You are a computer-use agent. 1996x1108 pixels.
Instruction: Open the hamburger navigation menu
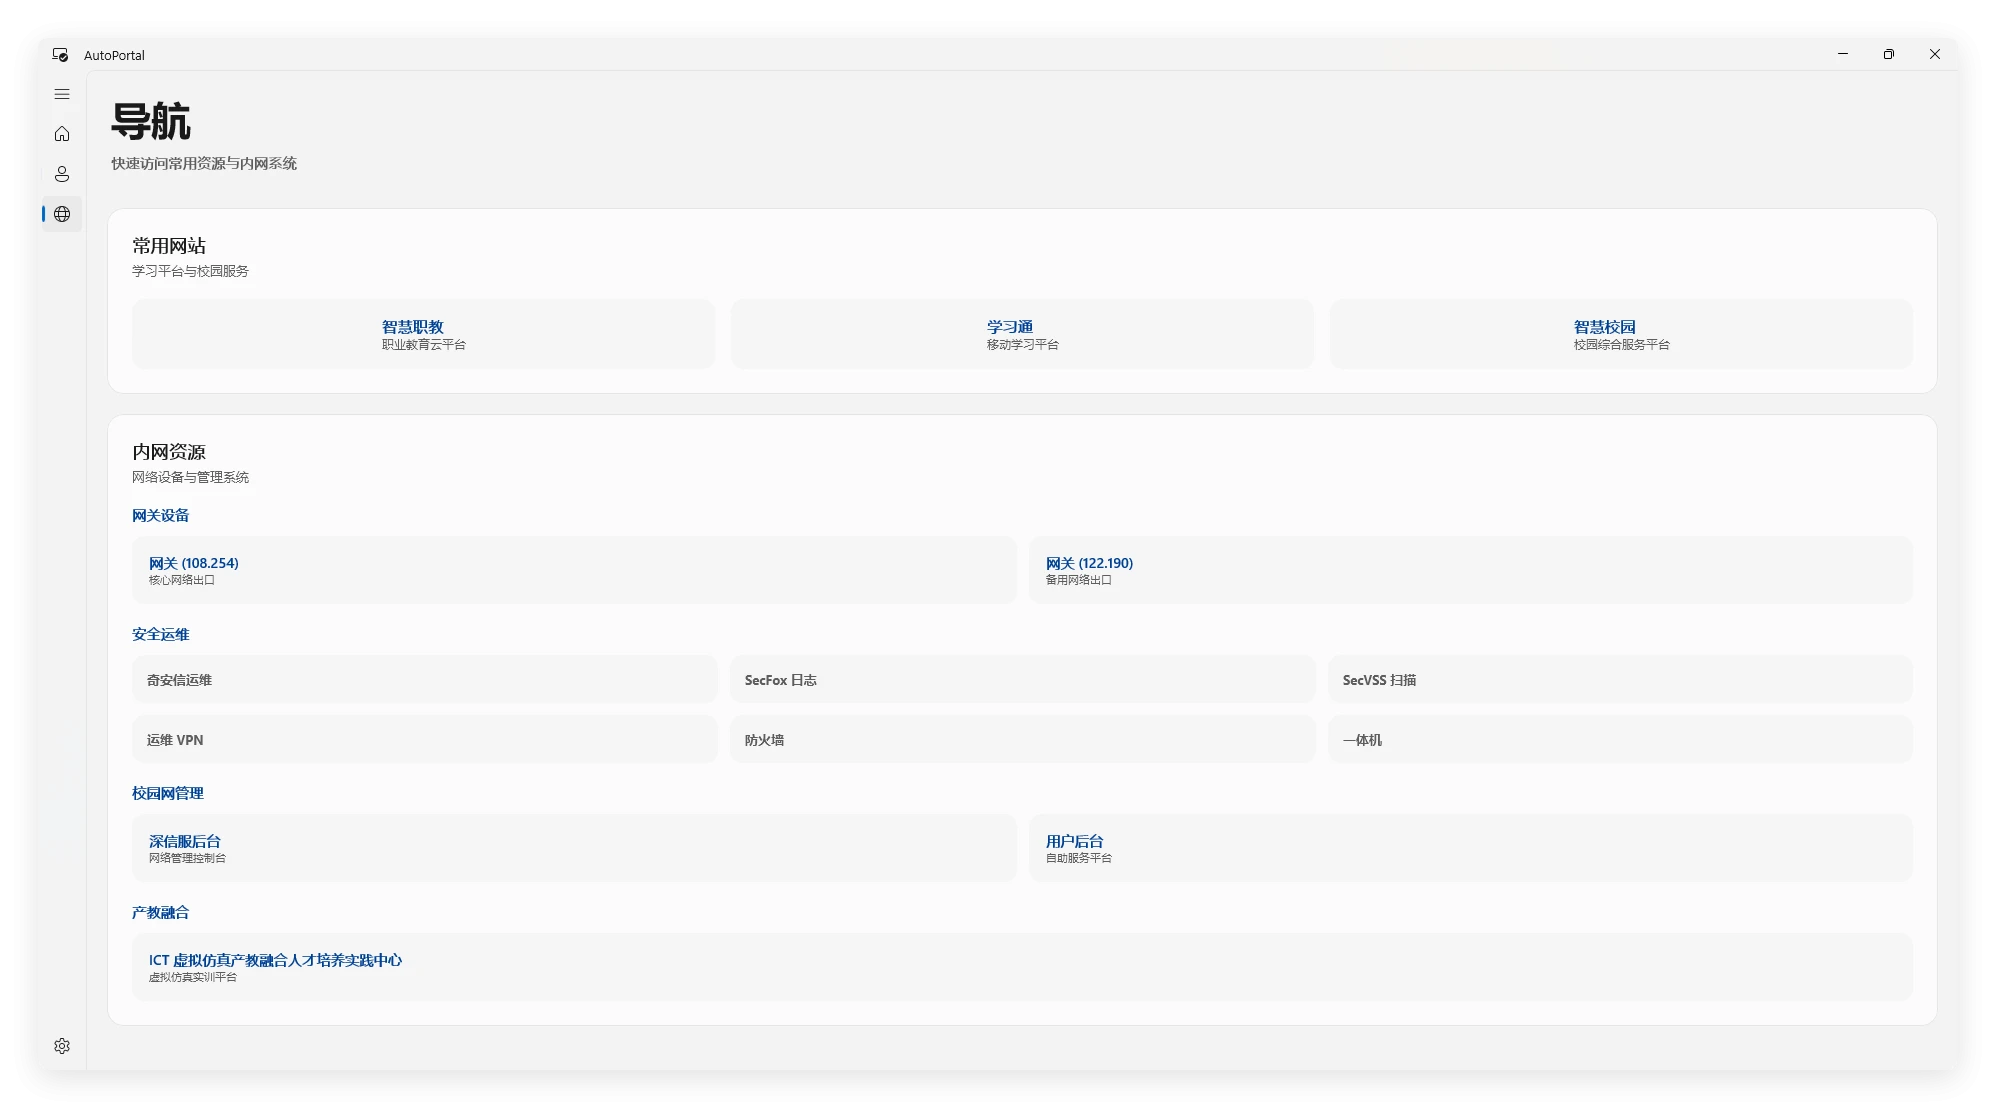(62, 94)
